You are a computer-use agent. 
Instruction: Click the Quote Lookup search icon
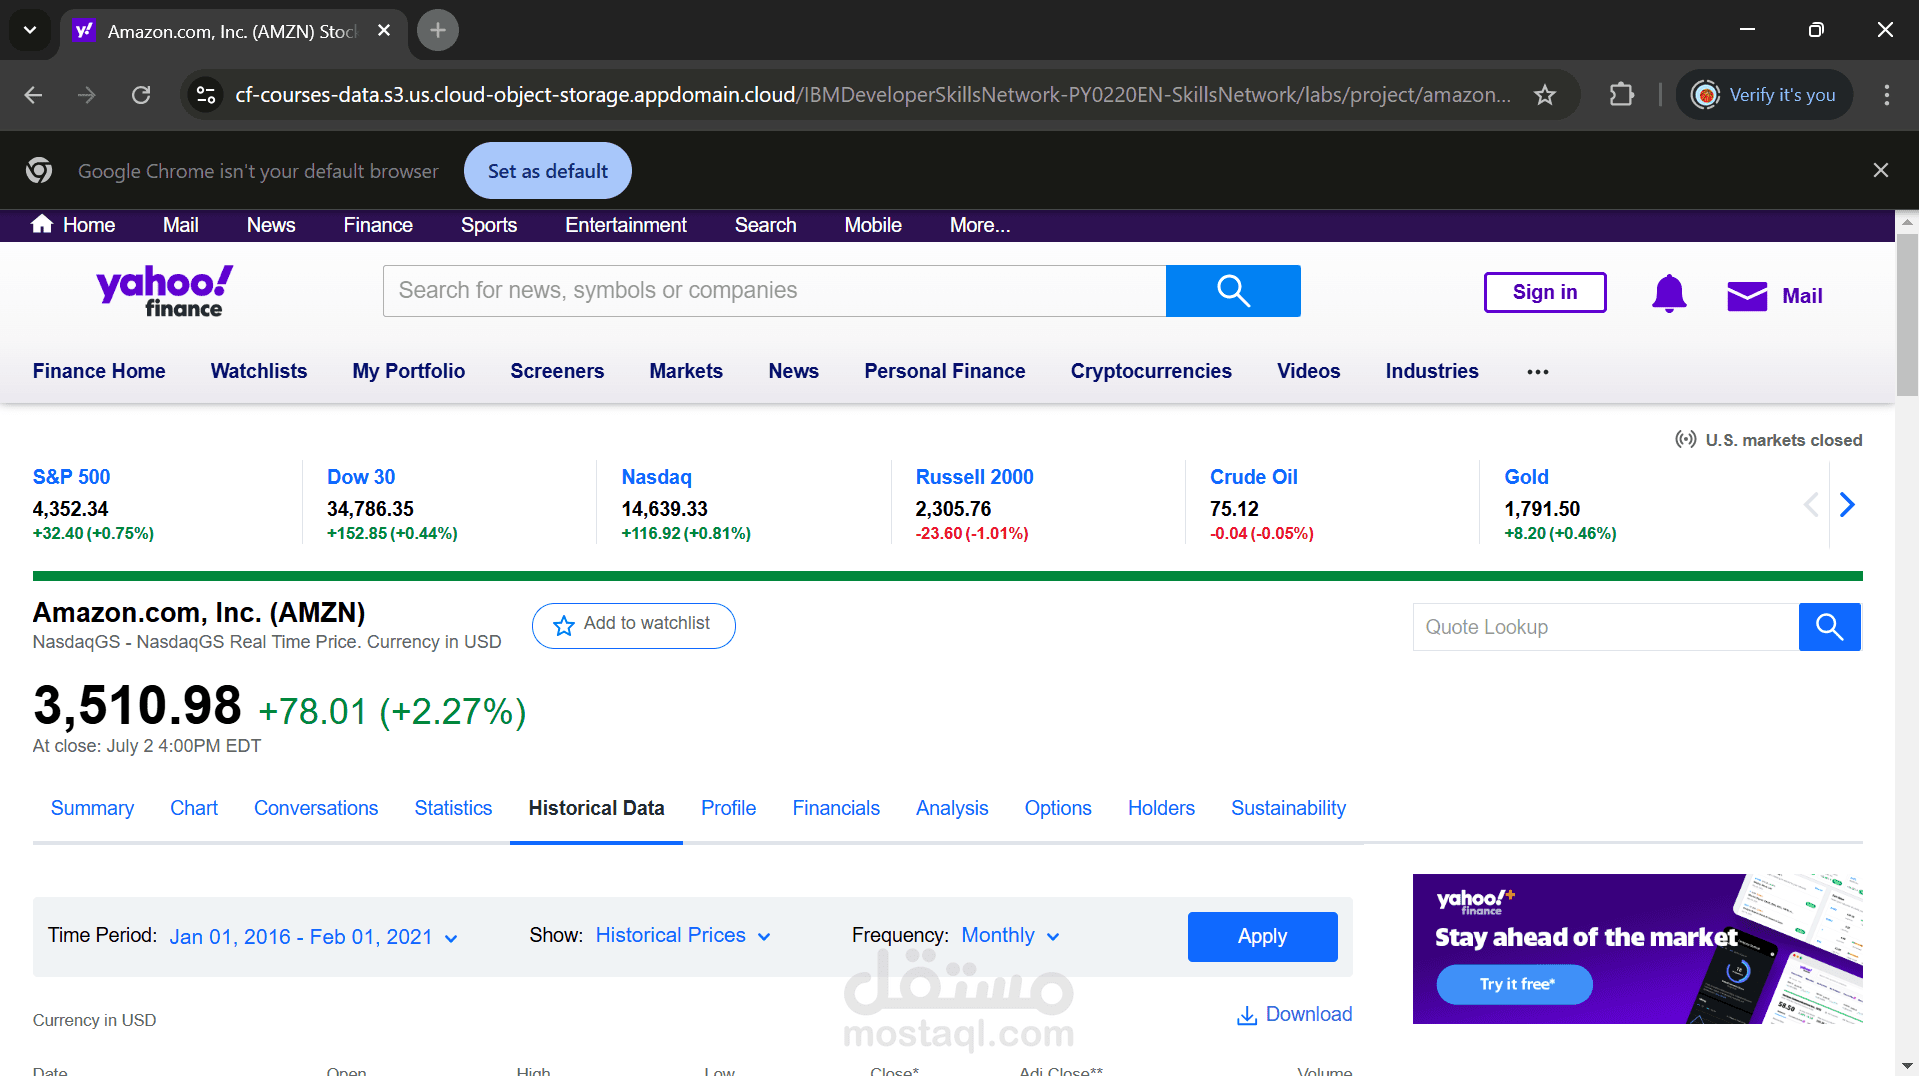[1829, 627]
